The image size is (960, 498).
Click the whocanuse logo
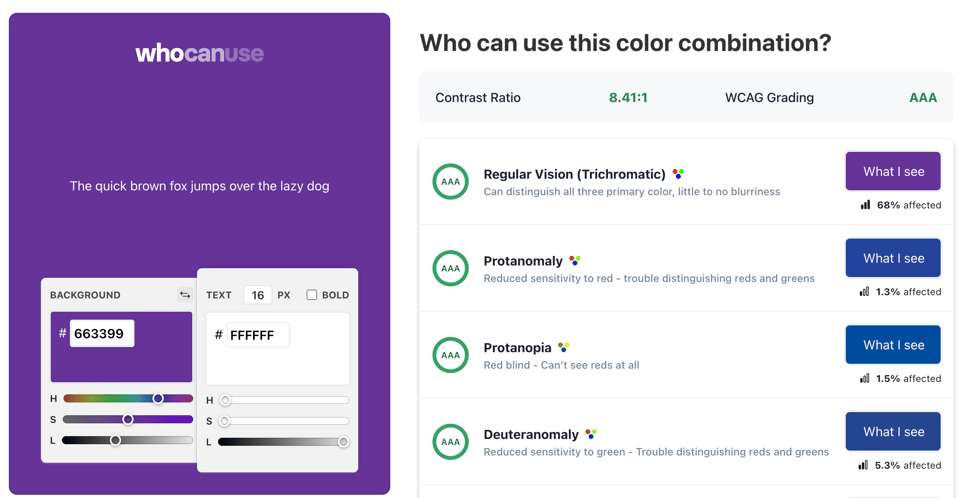pos(200,53)
